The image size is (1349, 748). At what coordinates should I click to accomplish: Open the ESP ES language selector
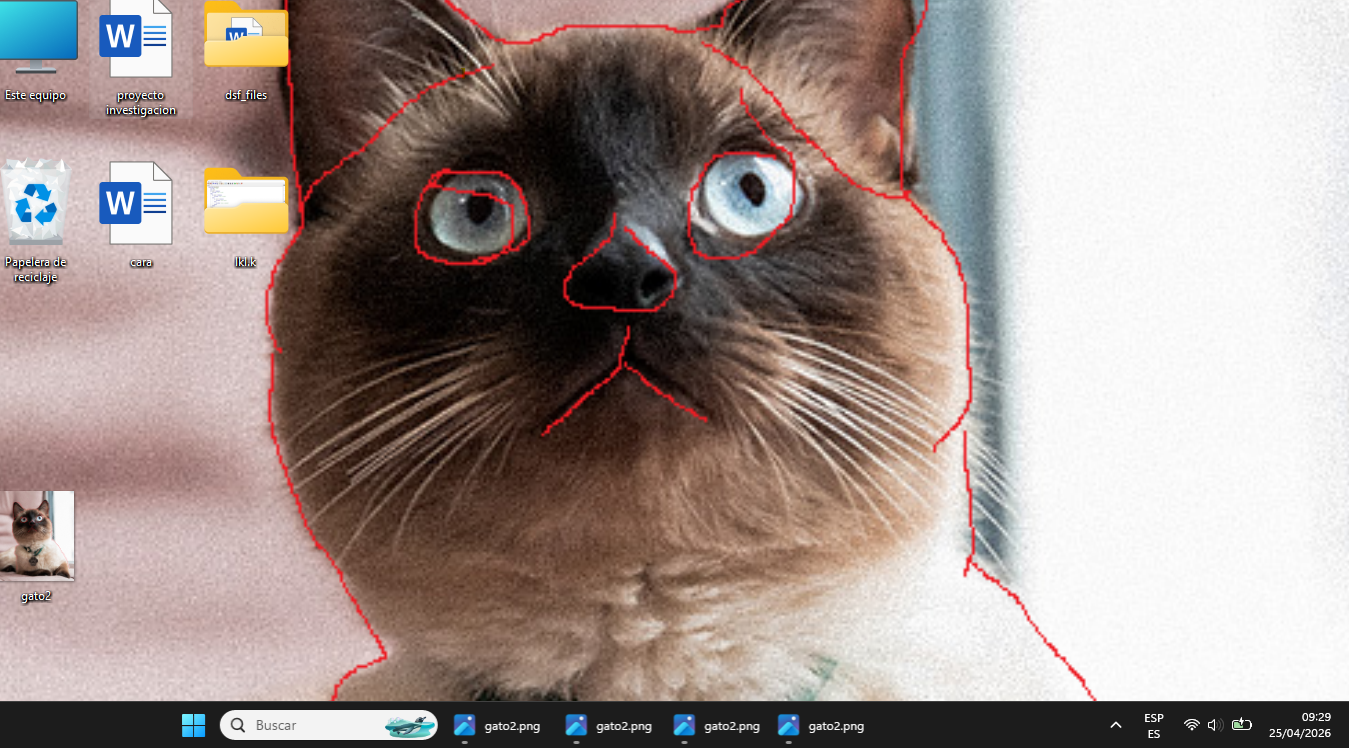[x=1153, y=725]
